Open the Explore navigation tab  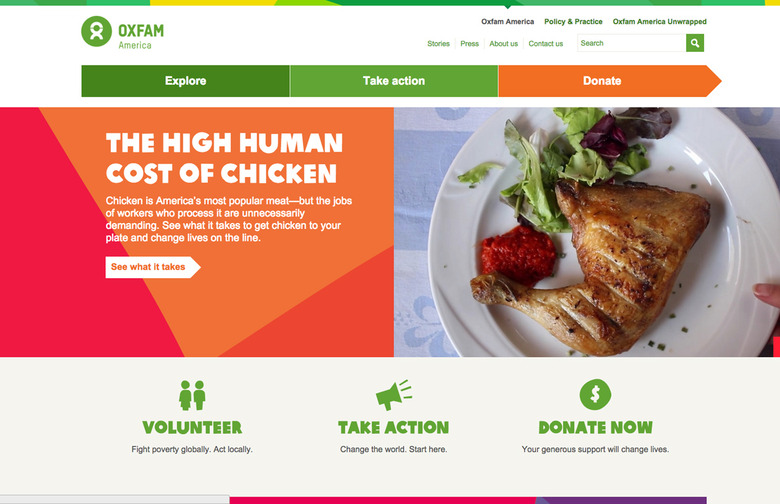[186, 81]
